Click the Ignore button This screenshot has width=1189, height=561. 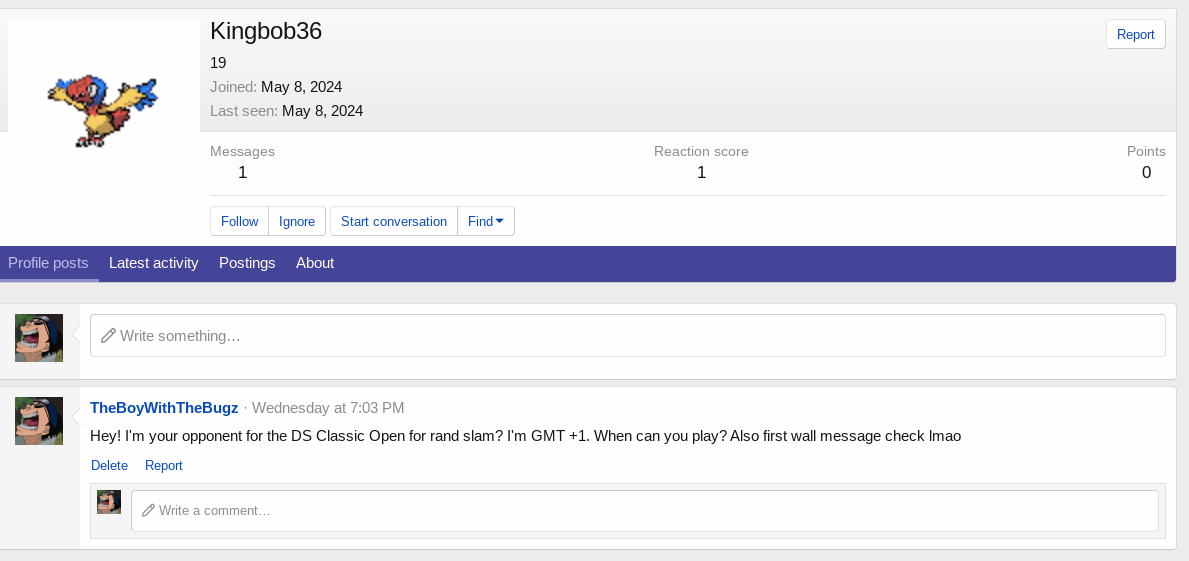[297, 221]
